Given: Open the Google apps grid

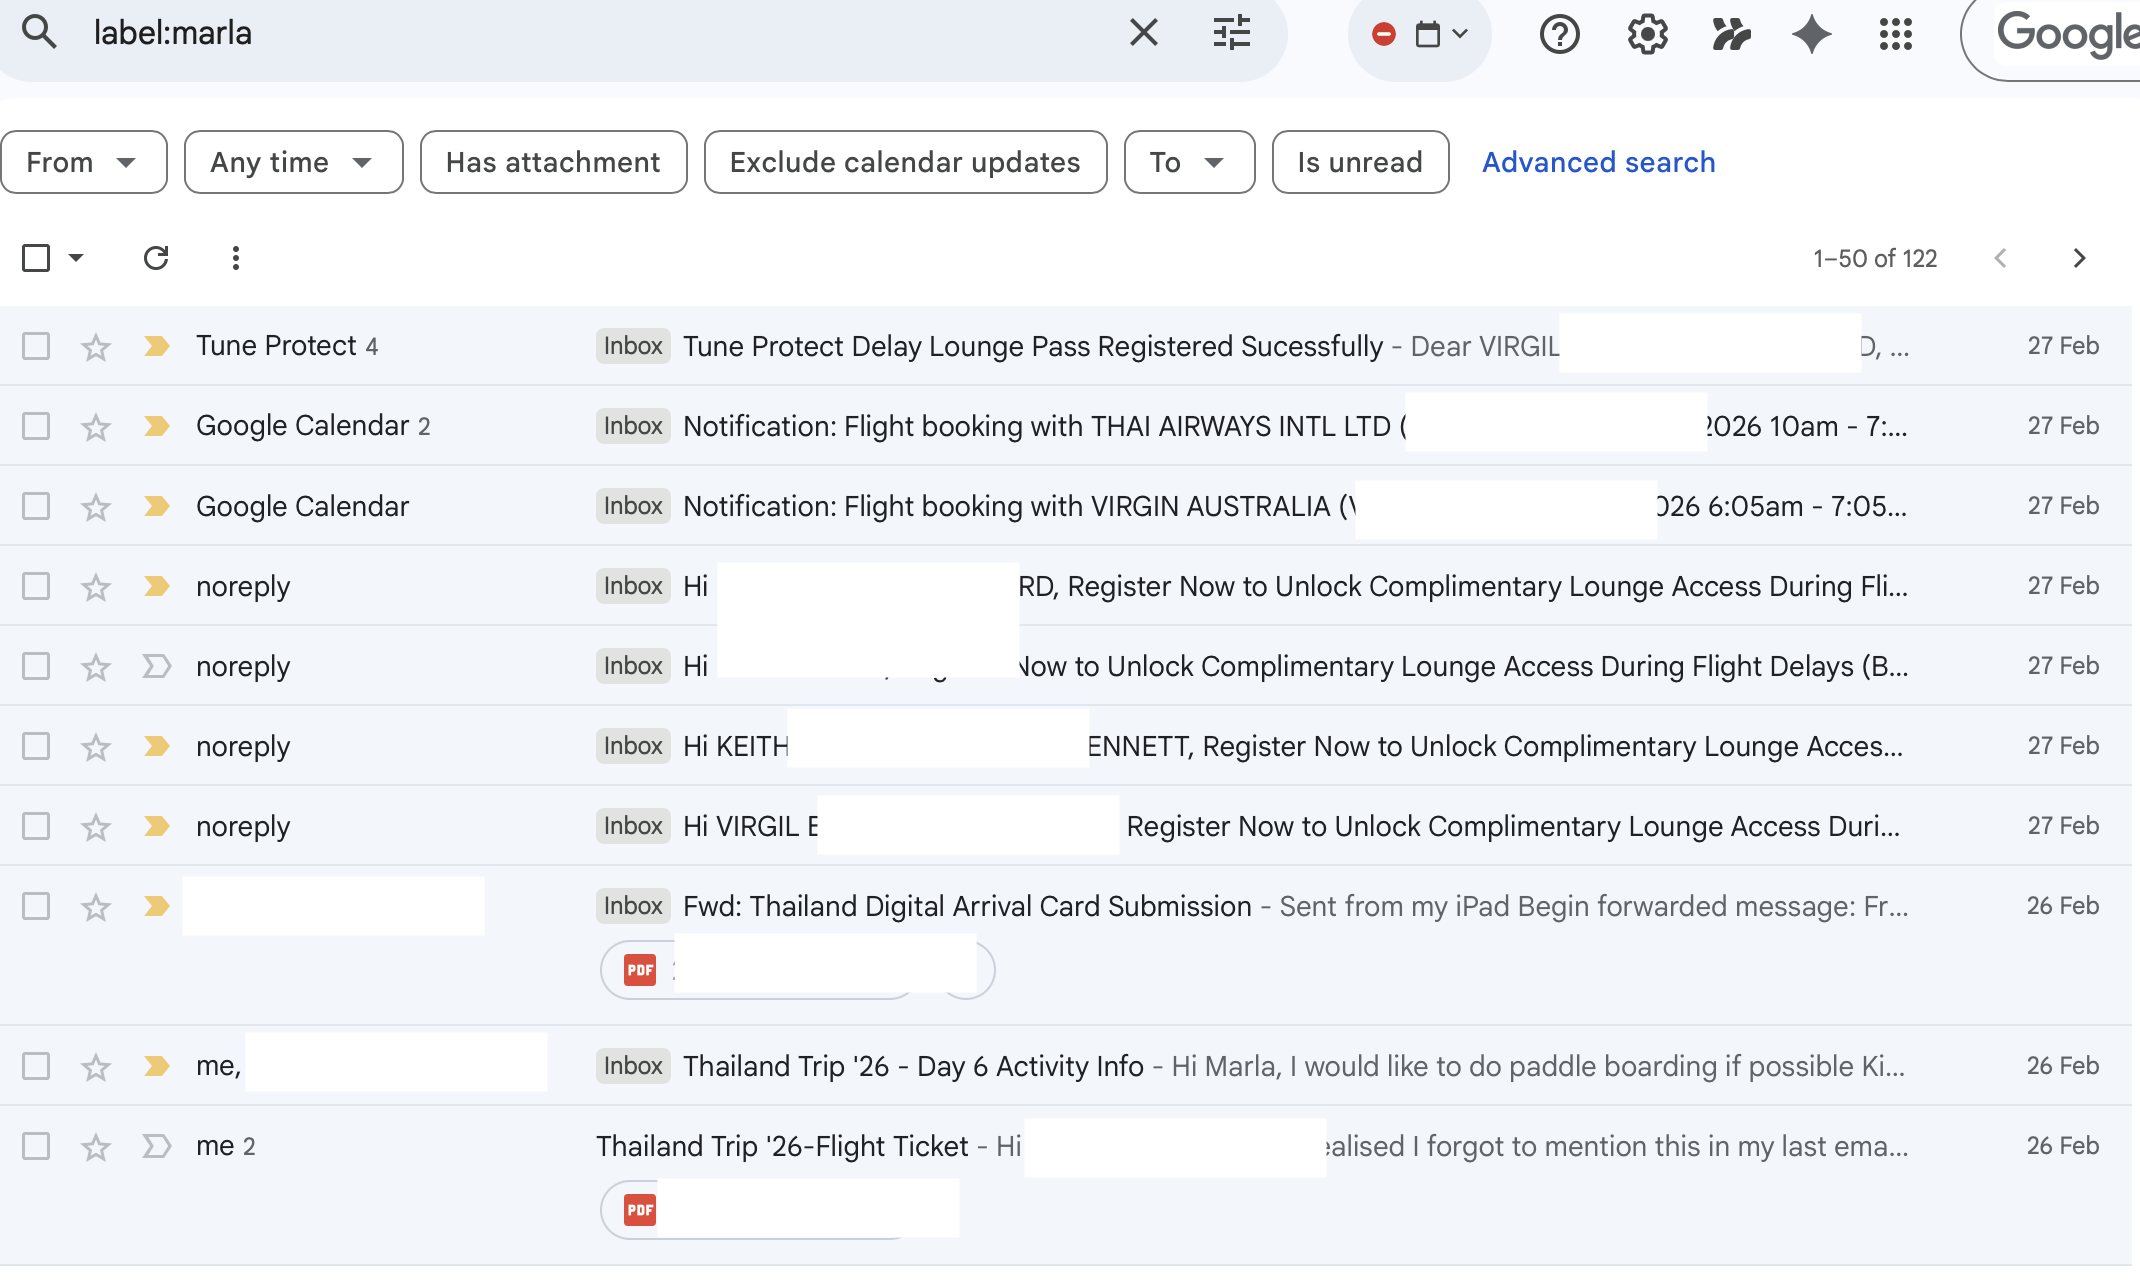Looking at the screenshot, I should point(1895,35).
